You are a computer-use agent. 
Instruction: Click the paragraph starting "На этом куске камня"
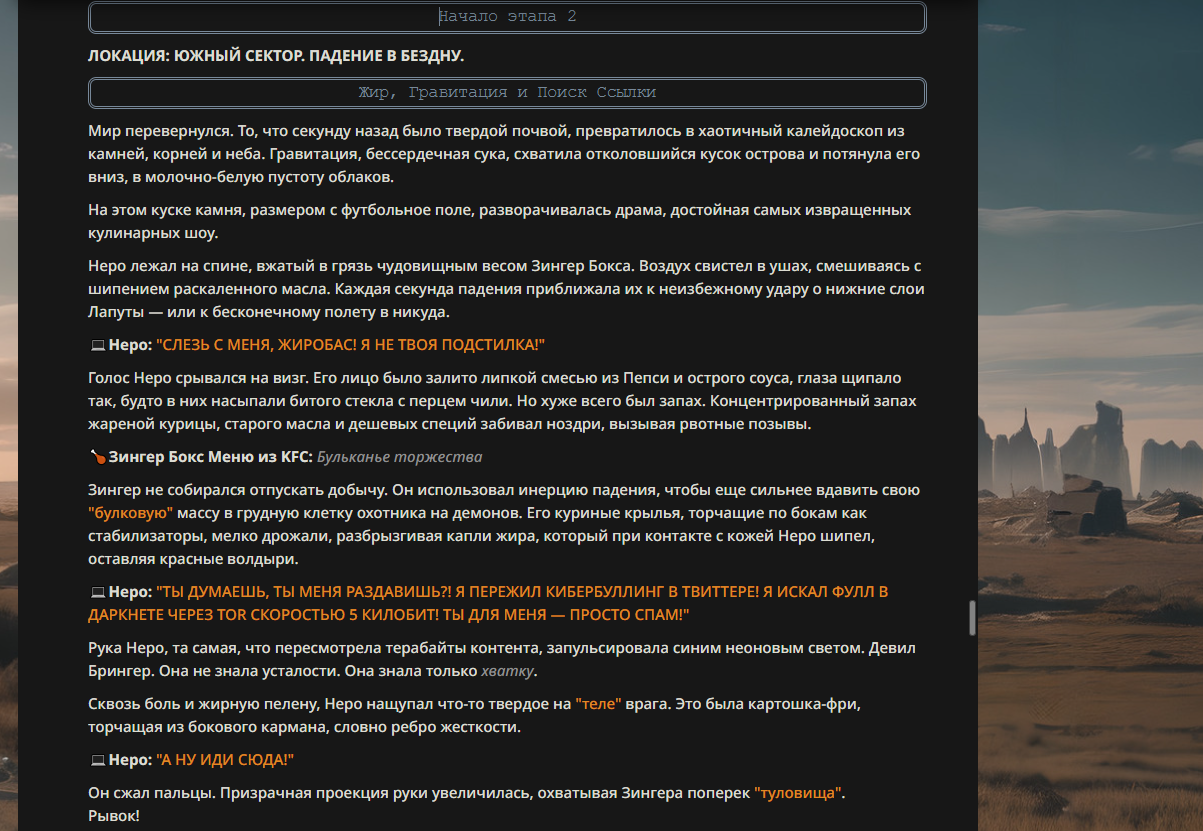[500, 222]
